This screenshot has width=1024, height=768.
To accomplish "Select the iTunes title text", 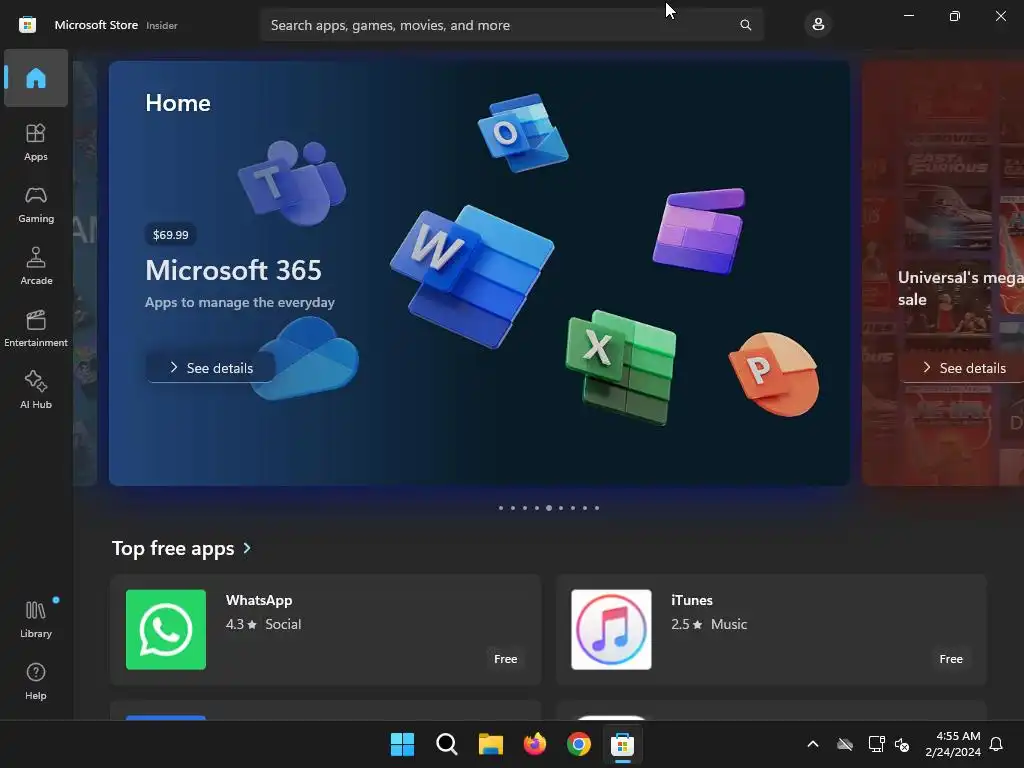I will [x=692, y=600].
